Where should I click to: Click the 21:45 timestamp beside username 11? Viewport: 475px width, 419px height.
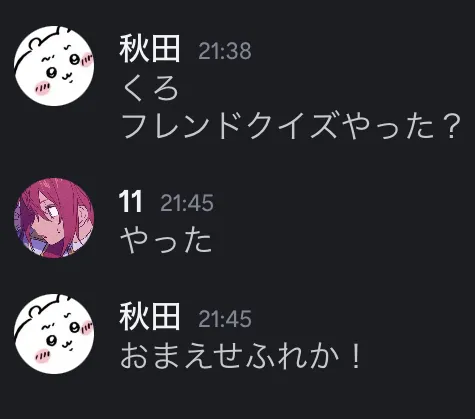pyautogui.click(x=187, y=203)
